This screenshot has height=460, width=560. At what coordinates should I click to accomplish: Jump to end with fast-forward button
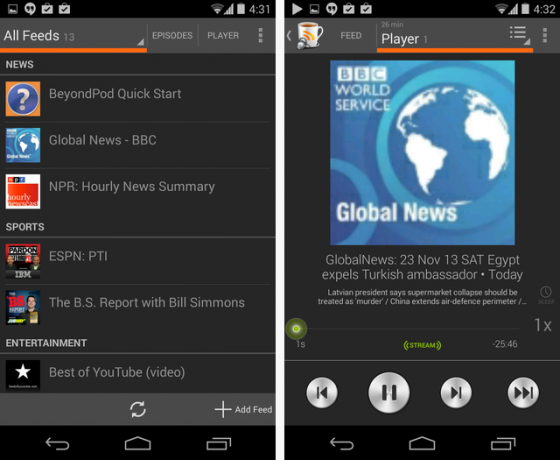tap(523, 392)
